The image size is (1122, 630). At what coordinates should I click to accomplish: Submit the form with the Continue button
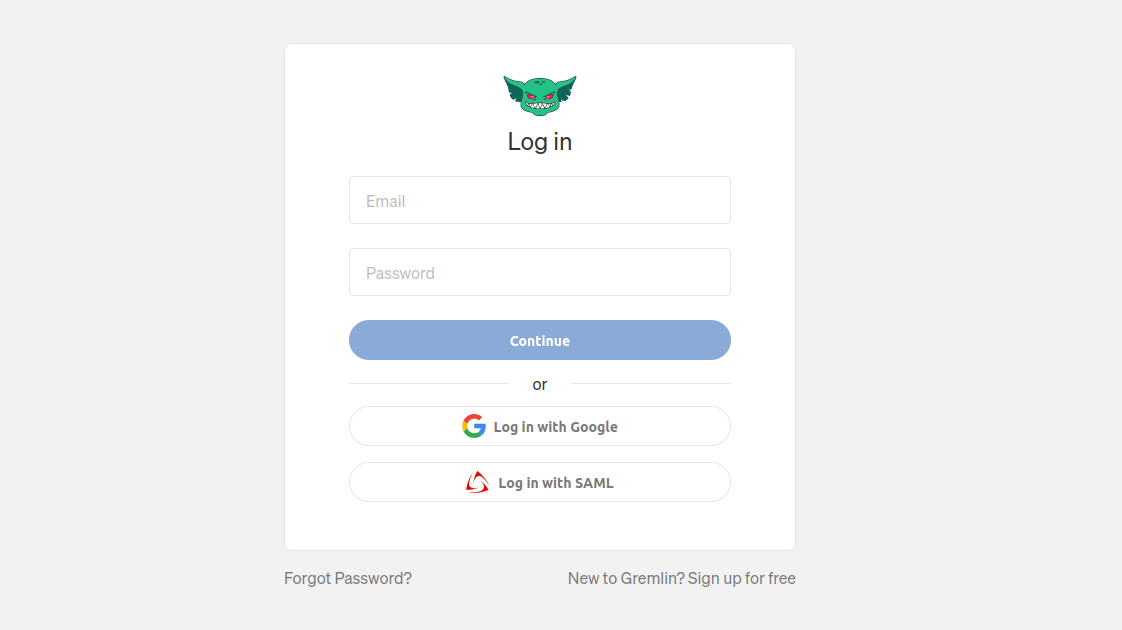(x=540, y=340)
